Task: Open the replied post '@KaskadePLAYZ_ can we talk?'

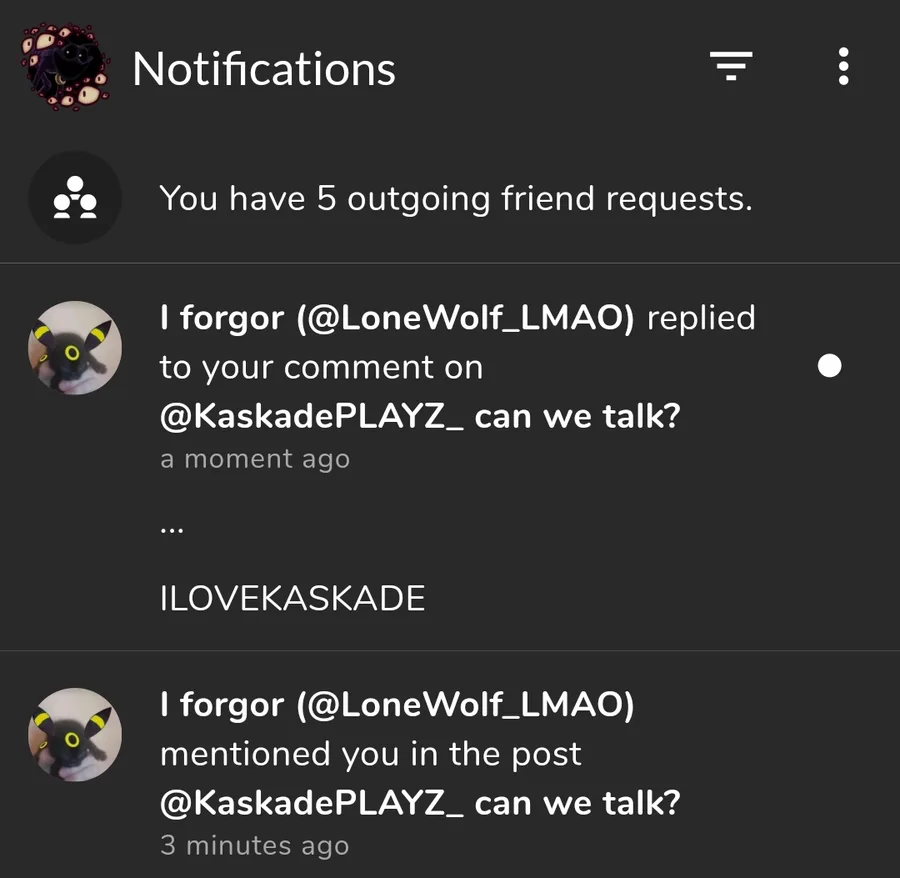Action: click(x=420, y=416)
